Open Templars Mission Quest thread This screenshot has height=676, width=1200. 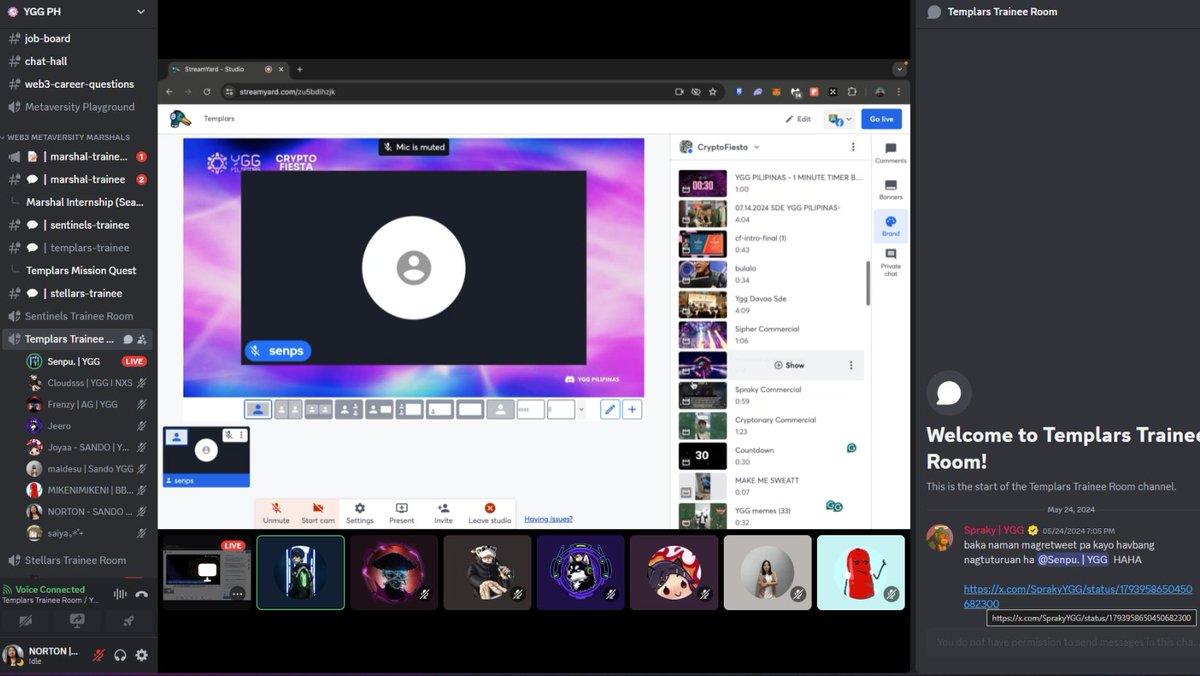(x=81, y=270)
